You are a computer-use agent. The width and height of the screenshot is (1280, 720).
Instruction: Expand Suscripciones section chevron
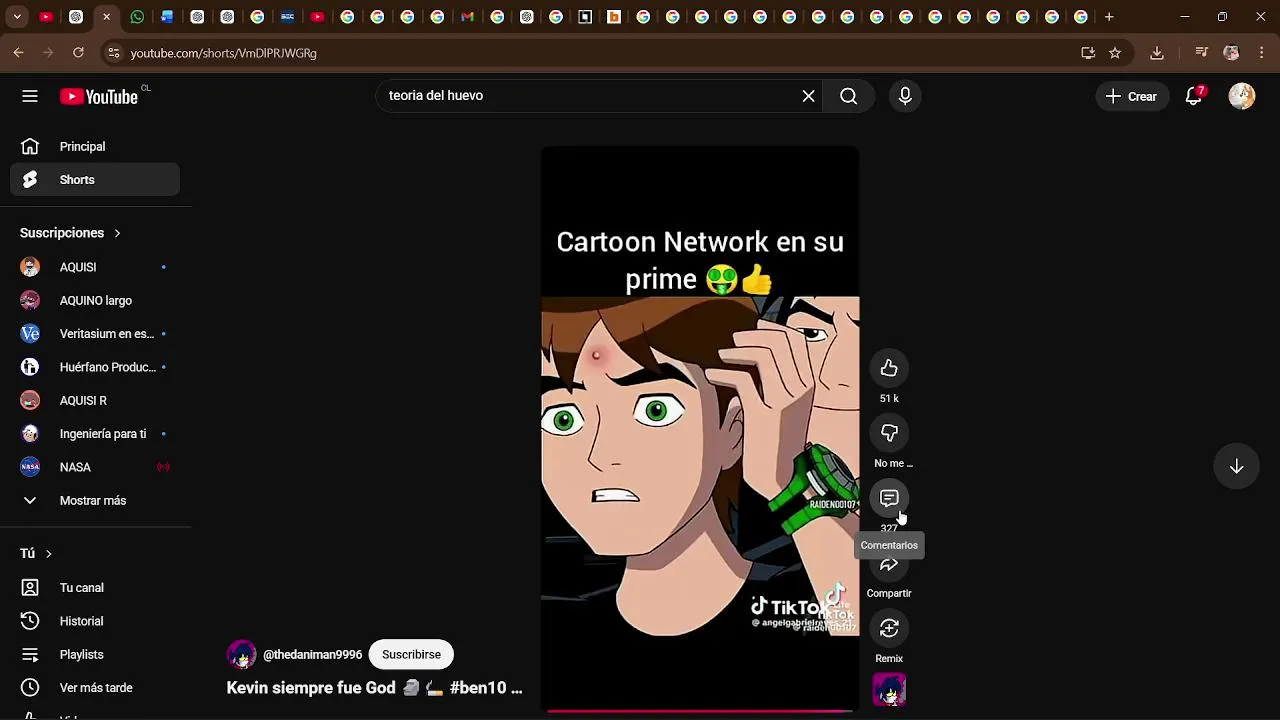117,233
